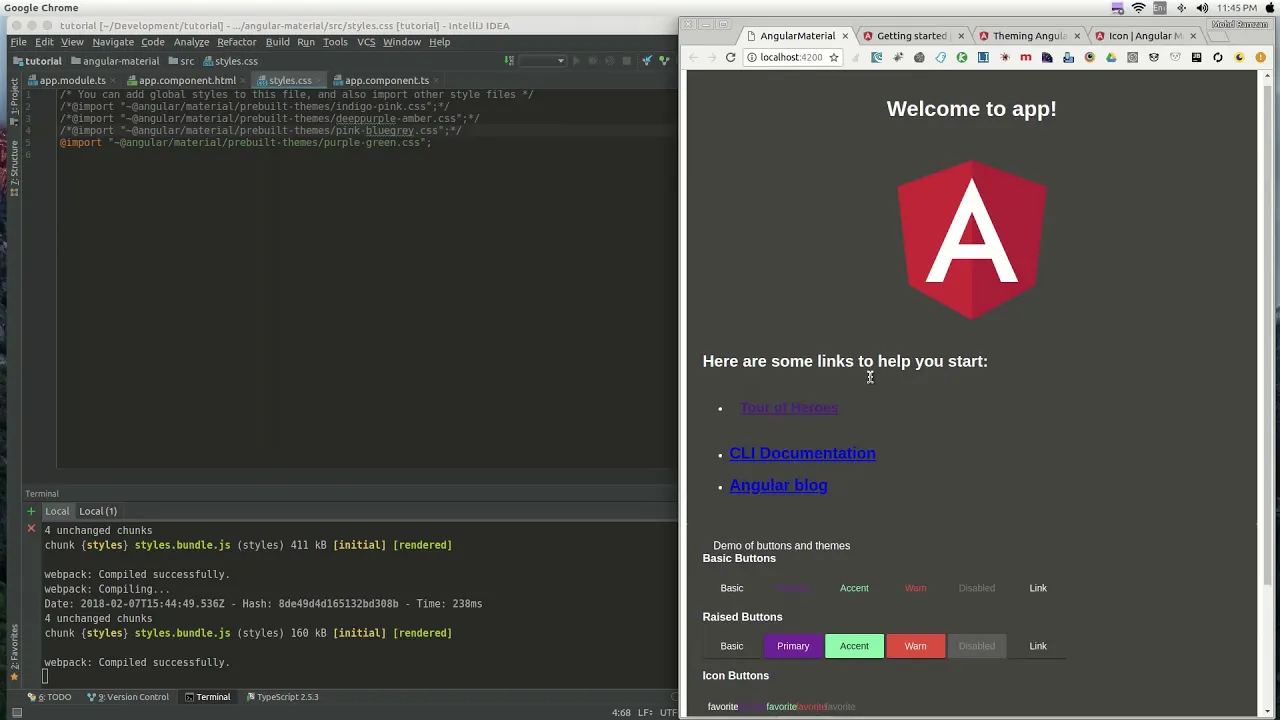The image size is (1280, 720).
Task: Open the Angular blog link
Action: pos(778,485)
